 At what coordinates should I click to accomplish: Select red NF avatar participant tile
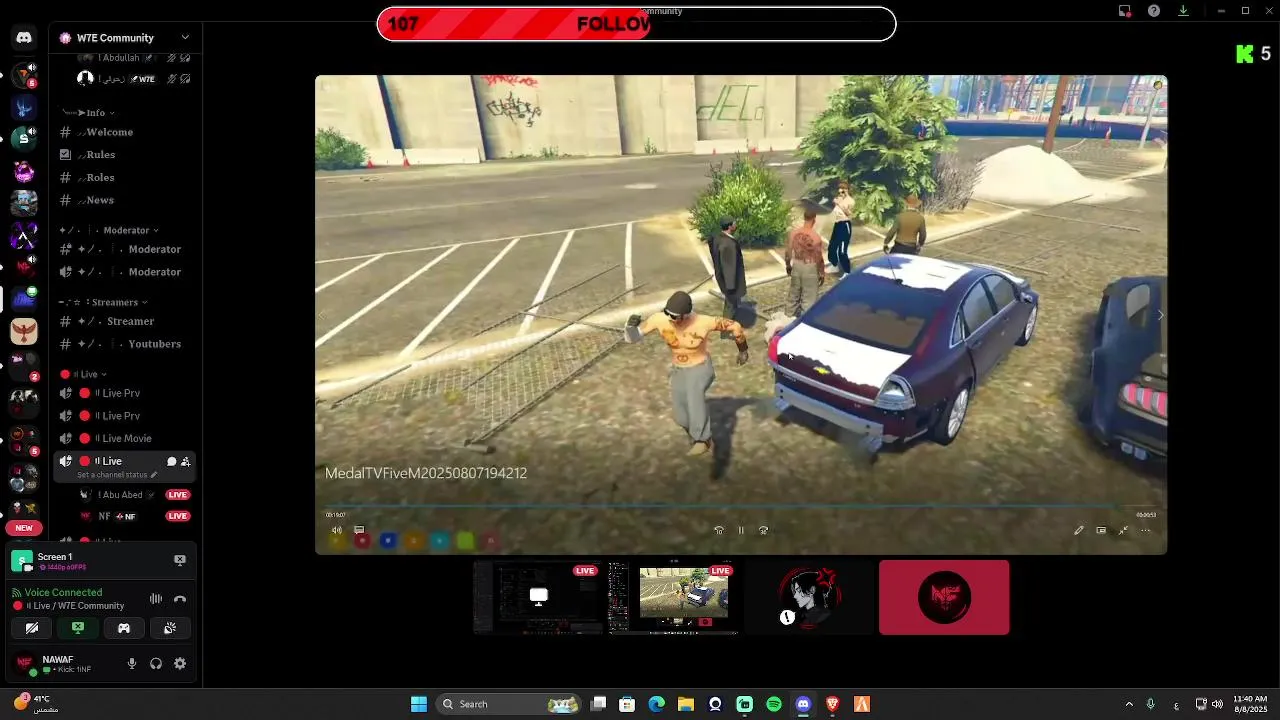point(944,597)
